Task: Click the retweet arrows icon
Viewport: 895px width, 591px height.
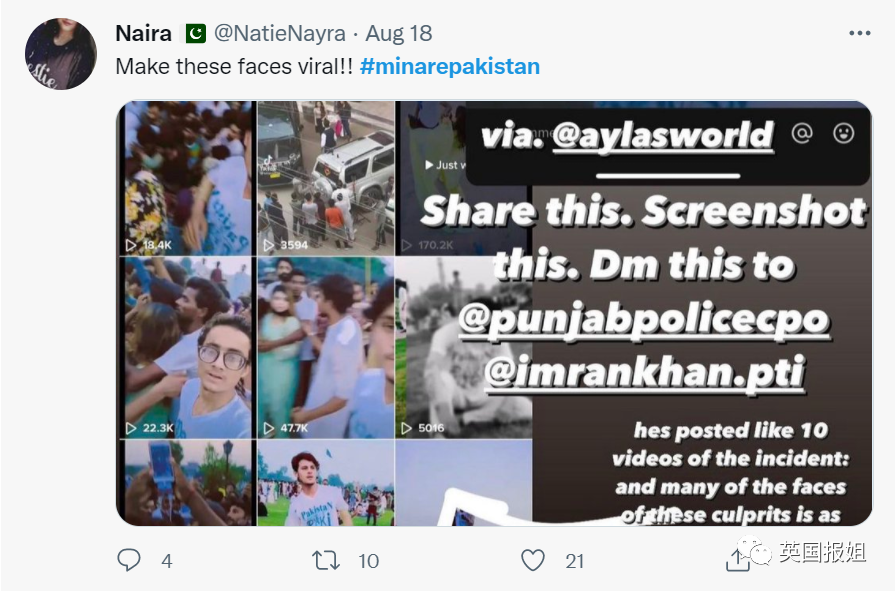Action: 326,560
